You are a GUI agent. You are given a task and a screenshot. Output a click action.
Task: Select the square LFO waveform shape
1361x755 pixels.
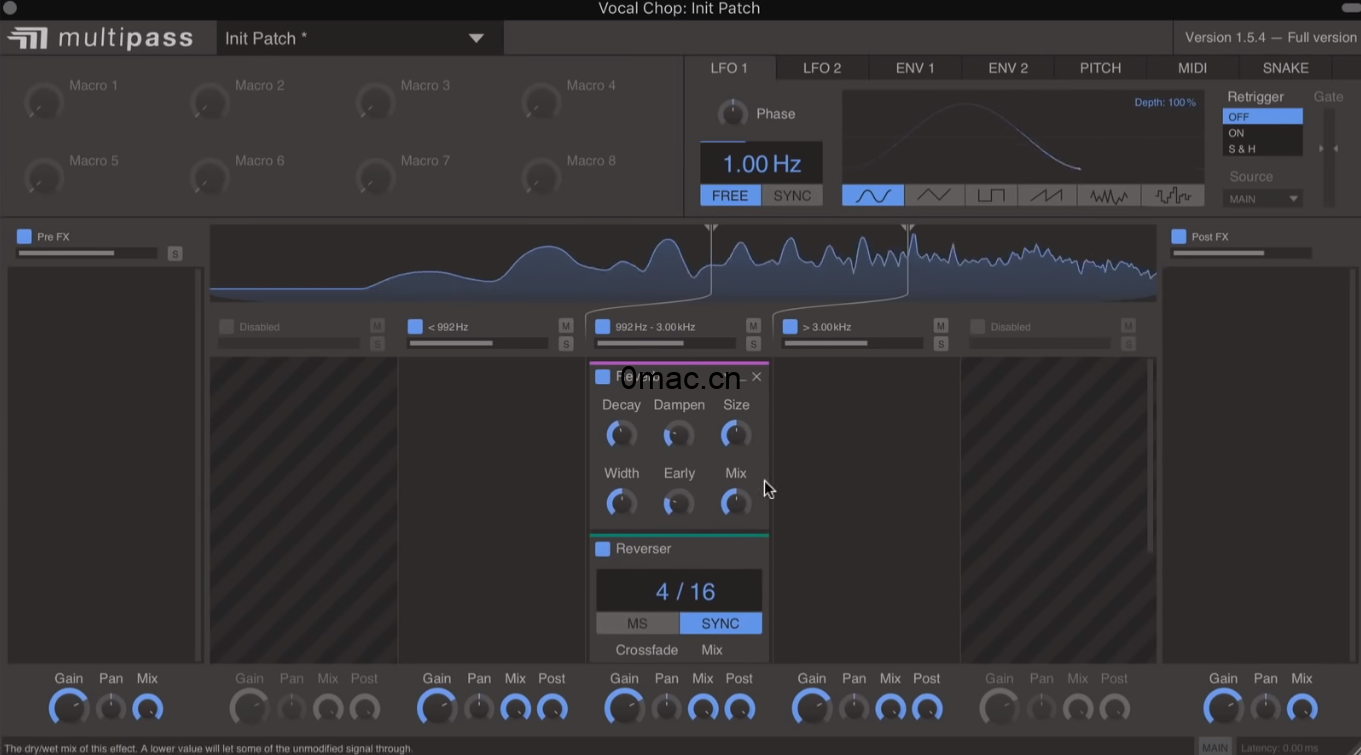[x=991, y=196]
